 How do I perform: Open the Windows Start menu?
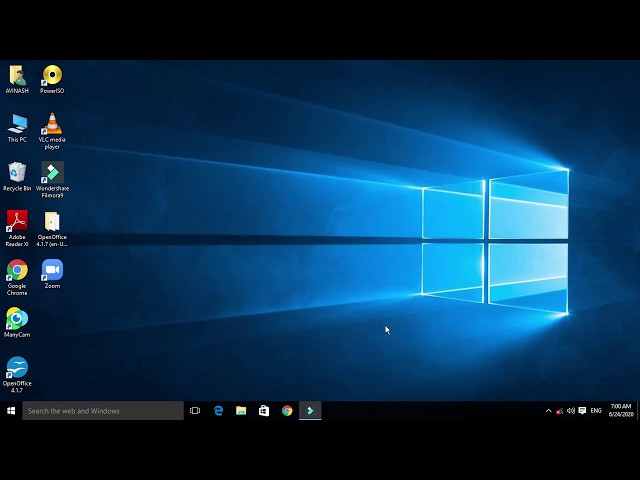[x=11, y=411]
